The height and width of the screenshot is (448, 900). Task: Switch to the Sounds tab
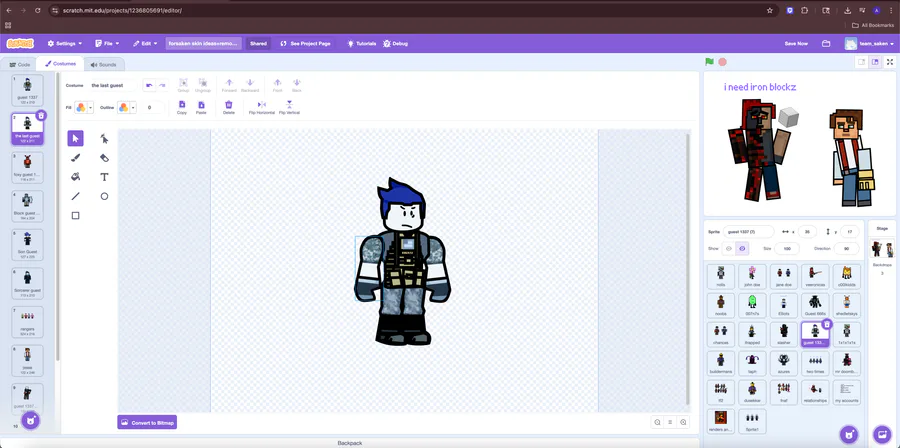click(103, 65)
